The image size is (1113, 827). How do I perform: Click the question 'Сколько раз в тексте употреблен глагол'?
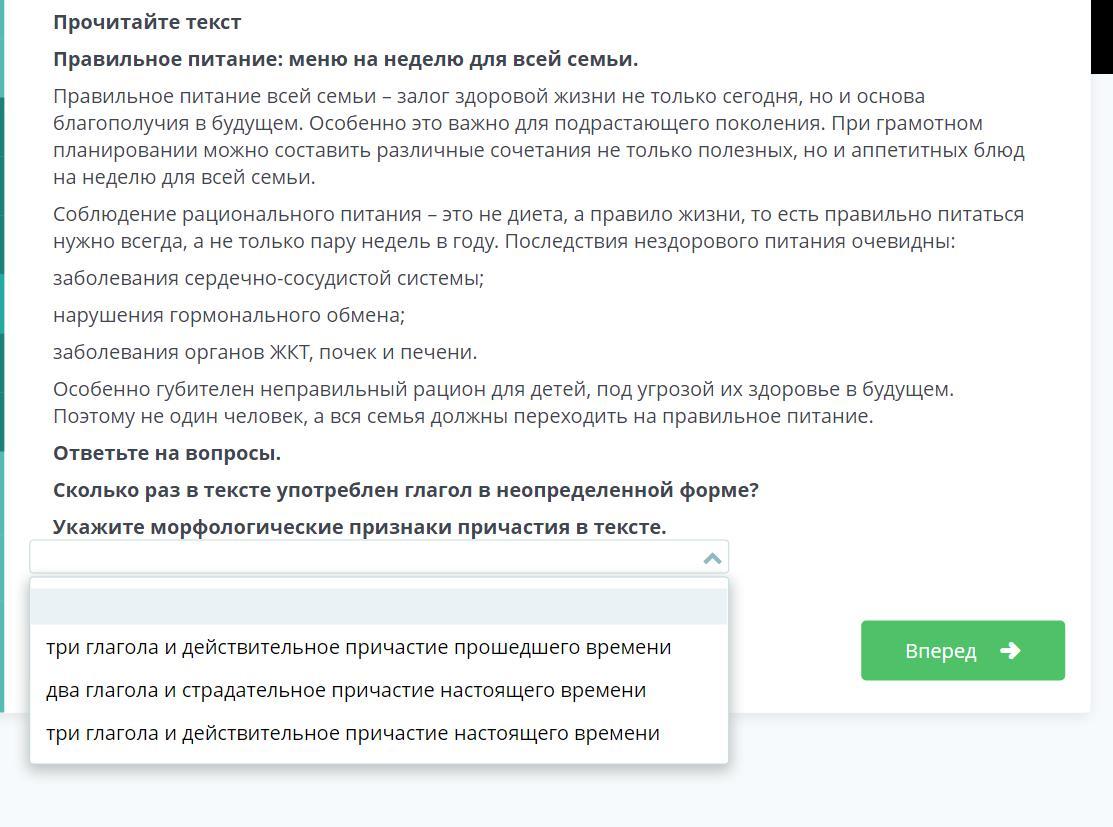(x=405, y=490)
